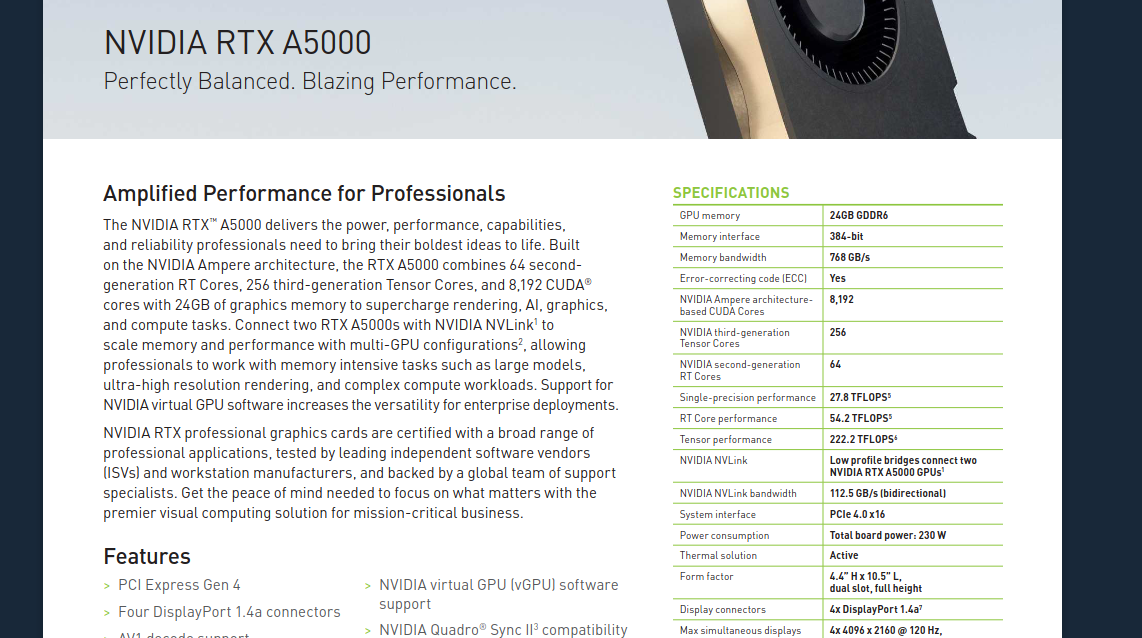The width and height of the screenshot is (1142, 638).
Task: Click the '54.2 TFLOPS' value
Action: point(860,418)
